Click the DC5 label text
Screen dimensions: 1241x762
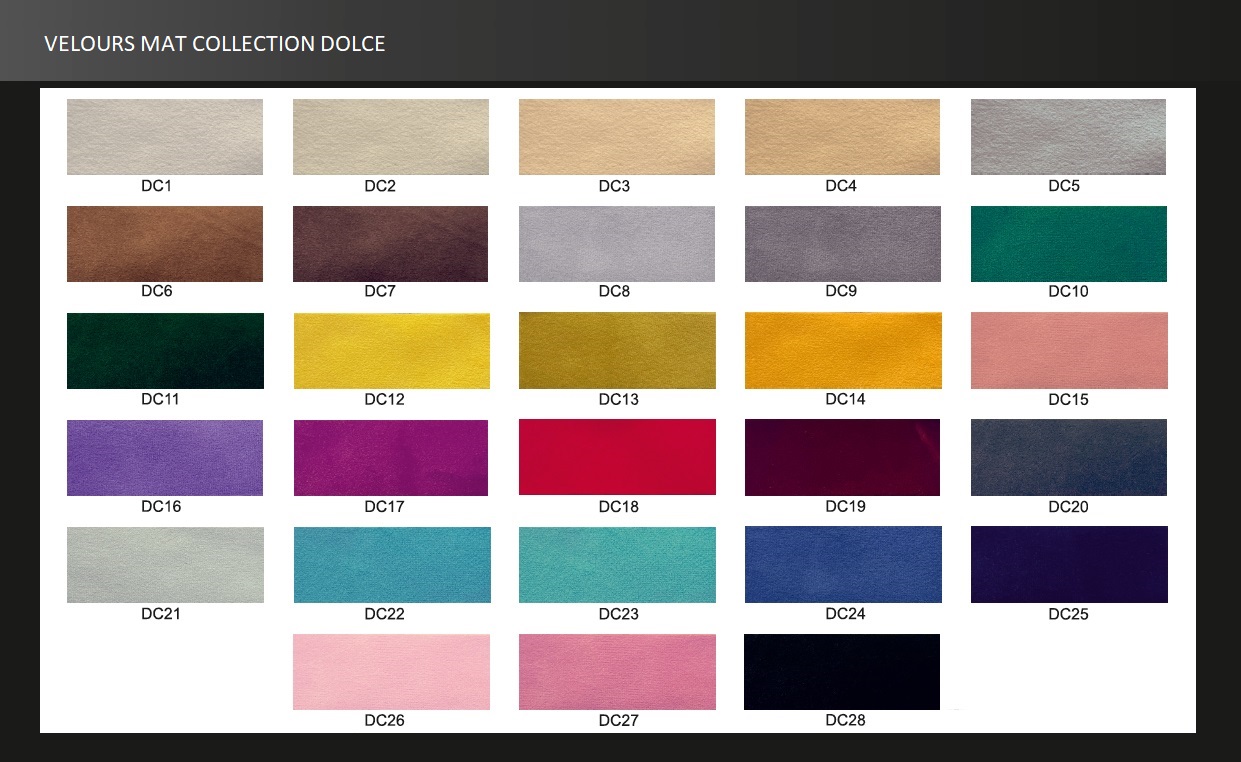(1064, 186)
